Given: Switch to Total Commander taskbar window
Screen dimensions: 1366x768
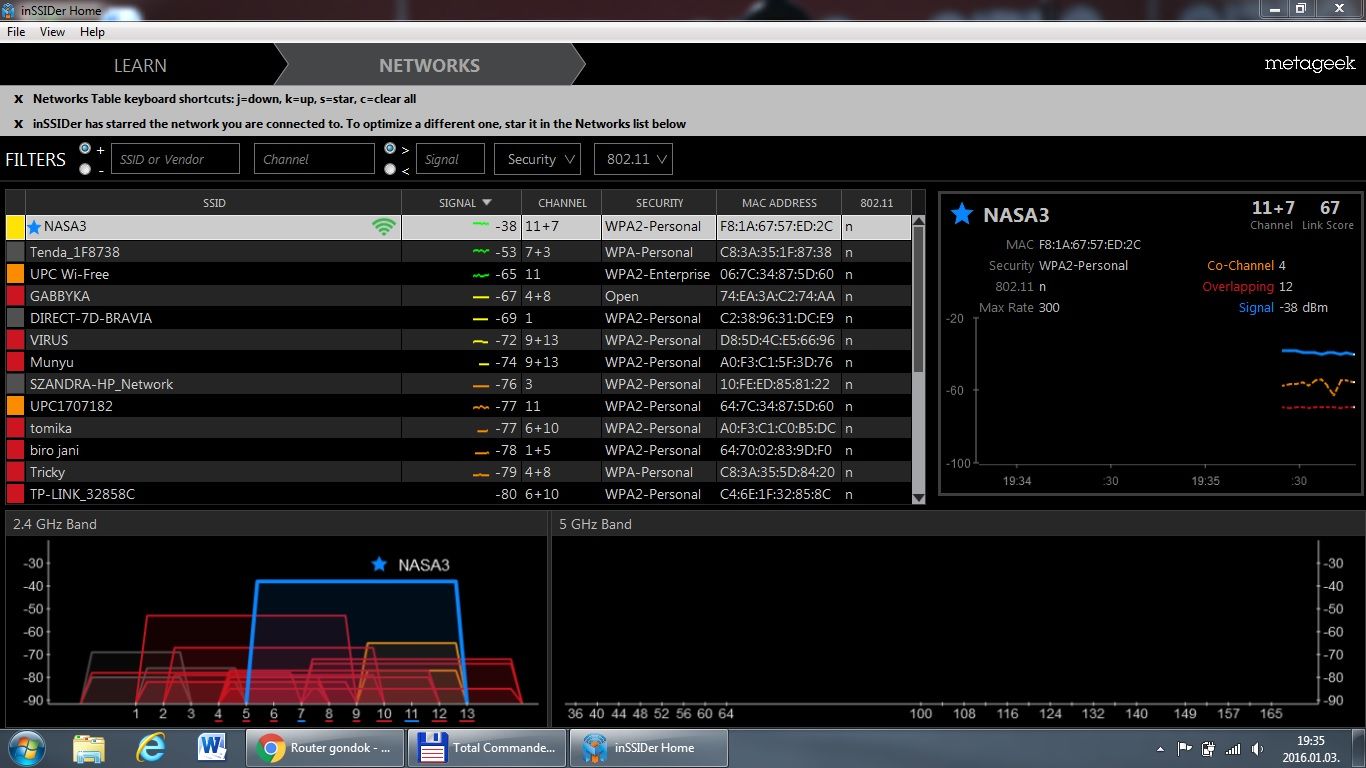Looking at the screenshot, I should tap(487, 747).
